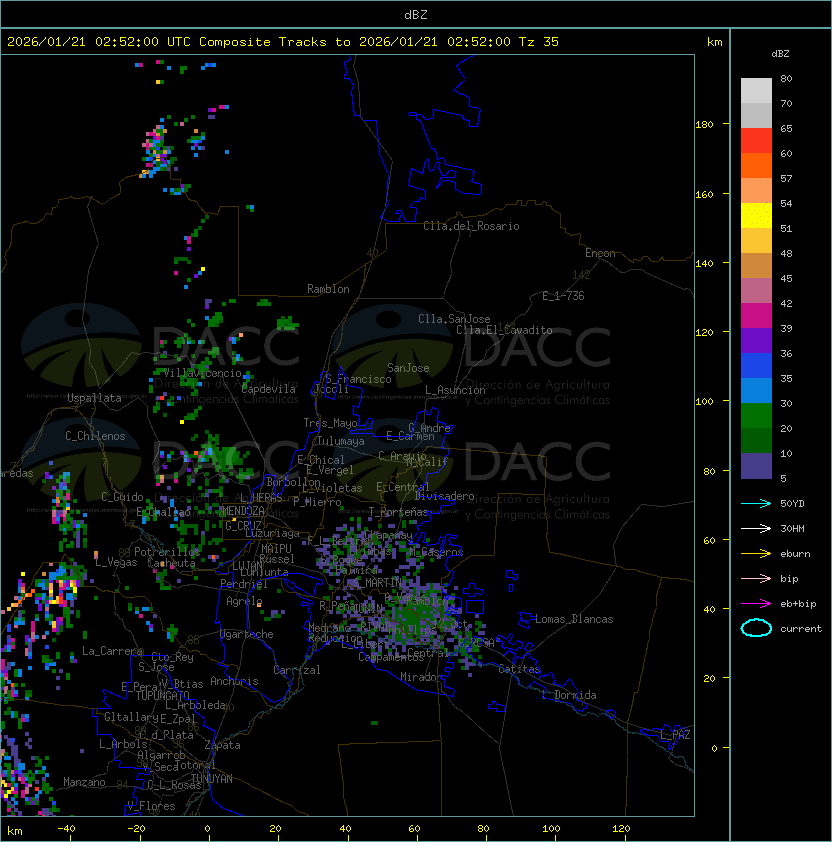Click the Tres_Mayo place label
This screenshot has width=832, height=842.
click(x=330, y=423)
